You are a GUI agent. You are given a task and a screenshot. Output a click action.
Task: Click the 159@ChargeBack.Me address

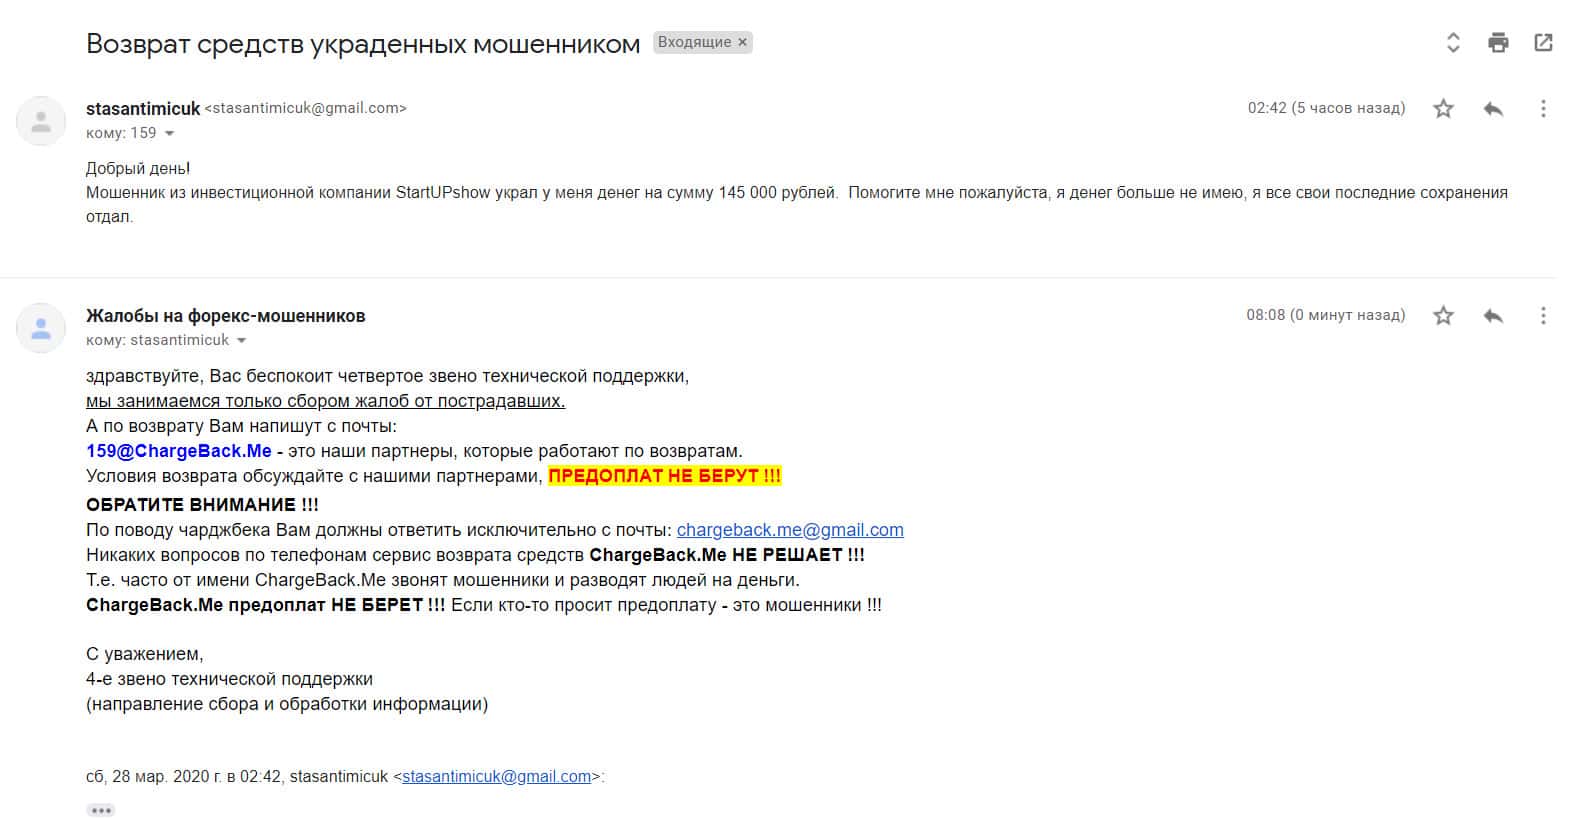[179, 451]
